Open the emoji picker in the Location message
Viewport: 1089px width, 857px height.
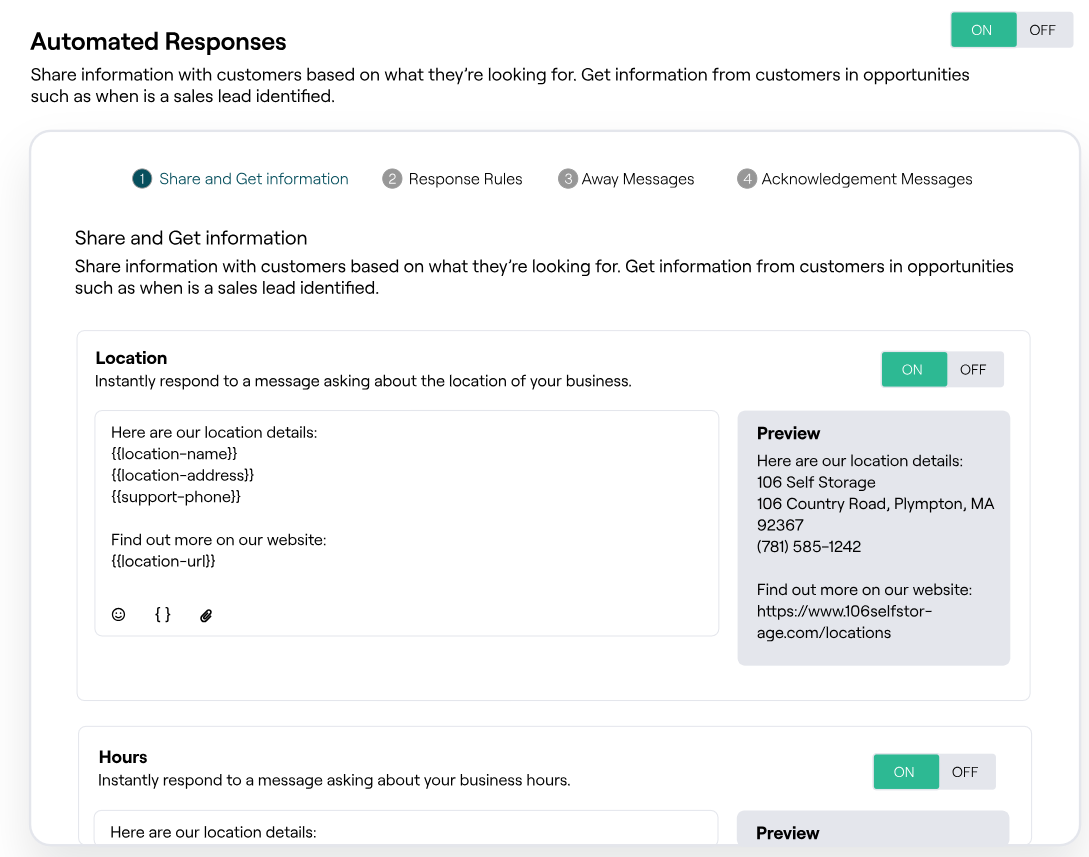(x=118, y=614)
